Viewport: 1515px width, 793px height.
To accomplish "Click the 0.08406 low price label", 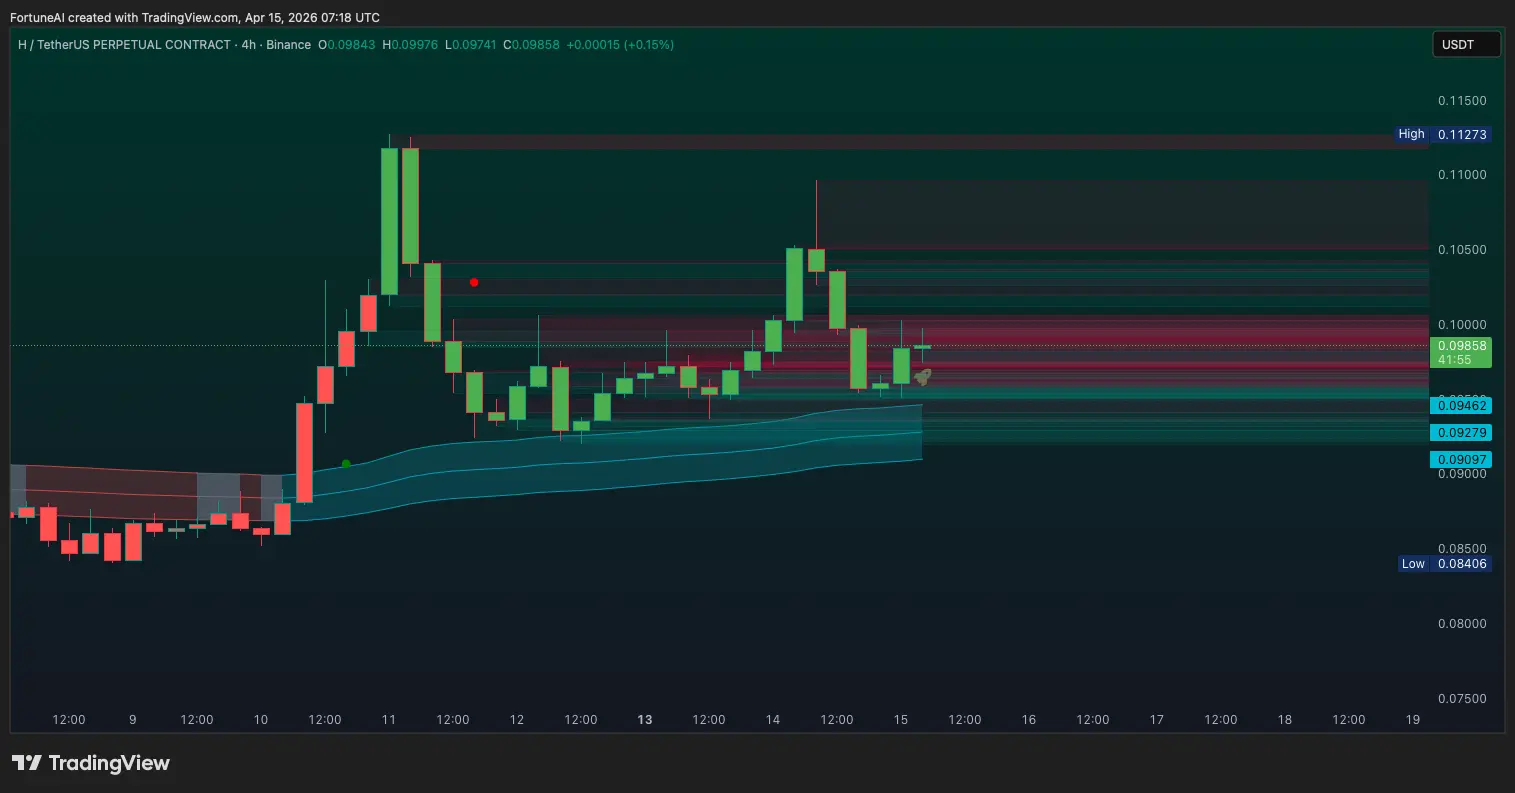I will coord(1462,564).
